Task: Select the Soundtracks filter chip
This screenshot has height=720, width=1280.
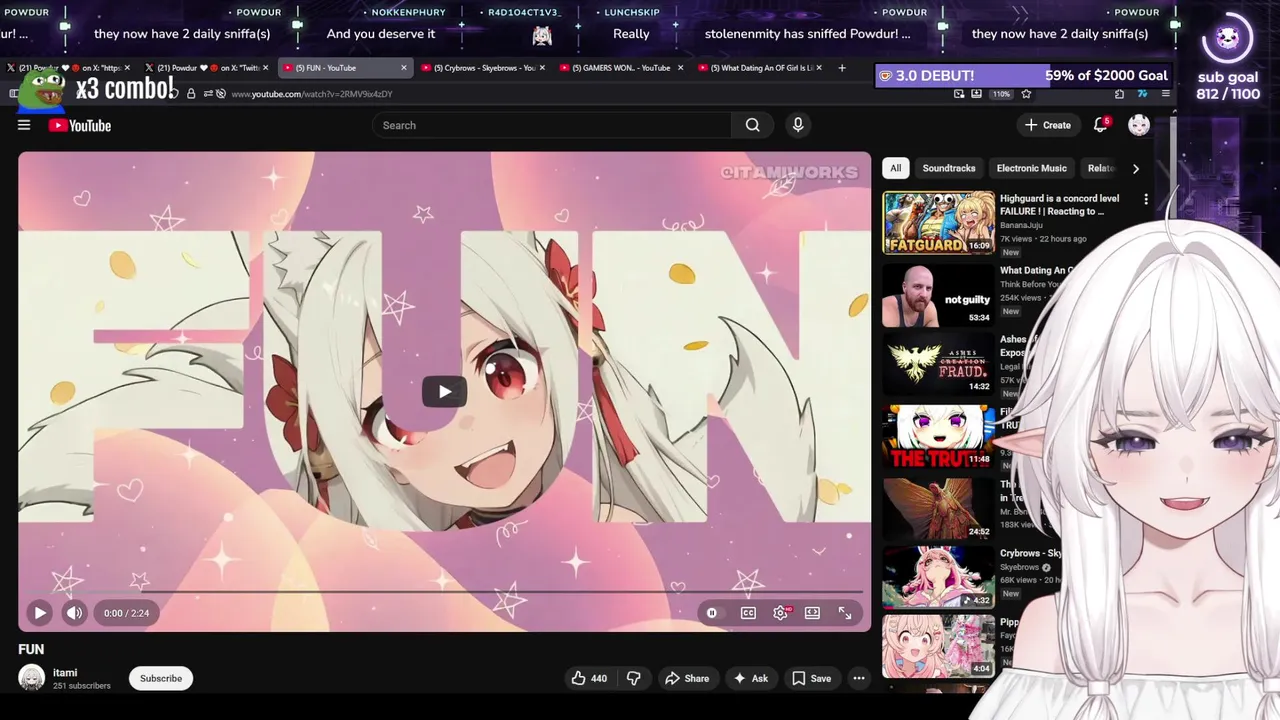Action: (x=949, y=168)
